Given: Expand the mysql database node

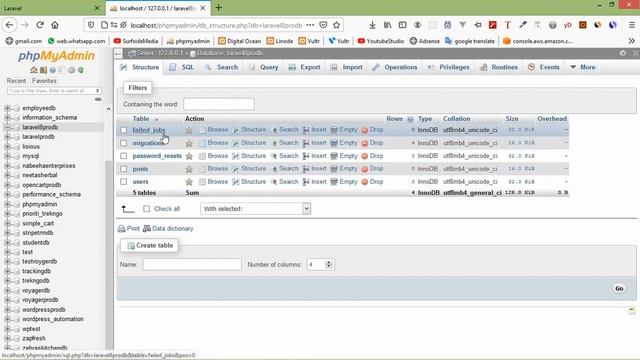Looking at the screenshot, I should 7,156.
